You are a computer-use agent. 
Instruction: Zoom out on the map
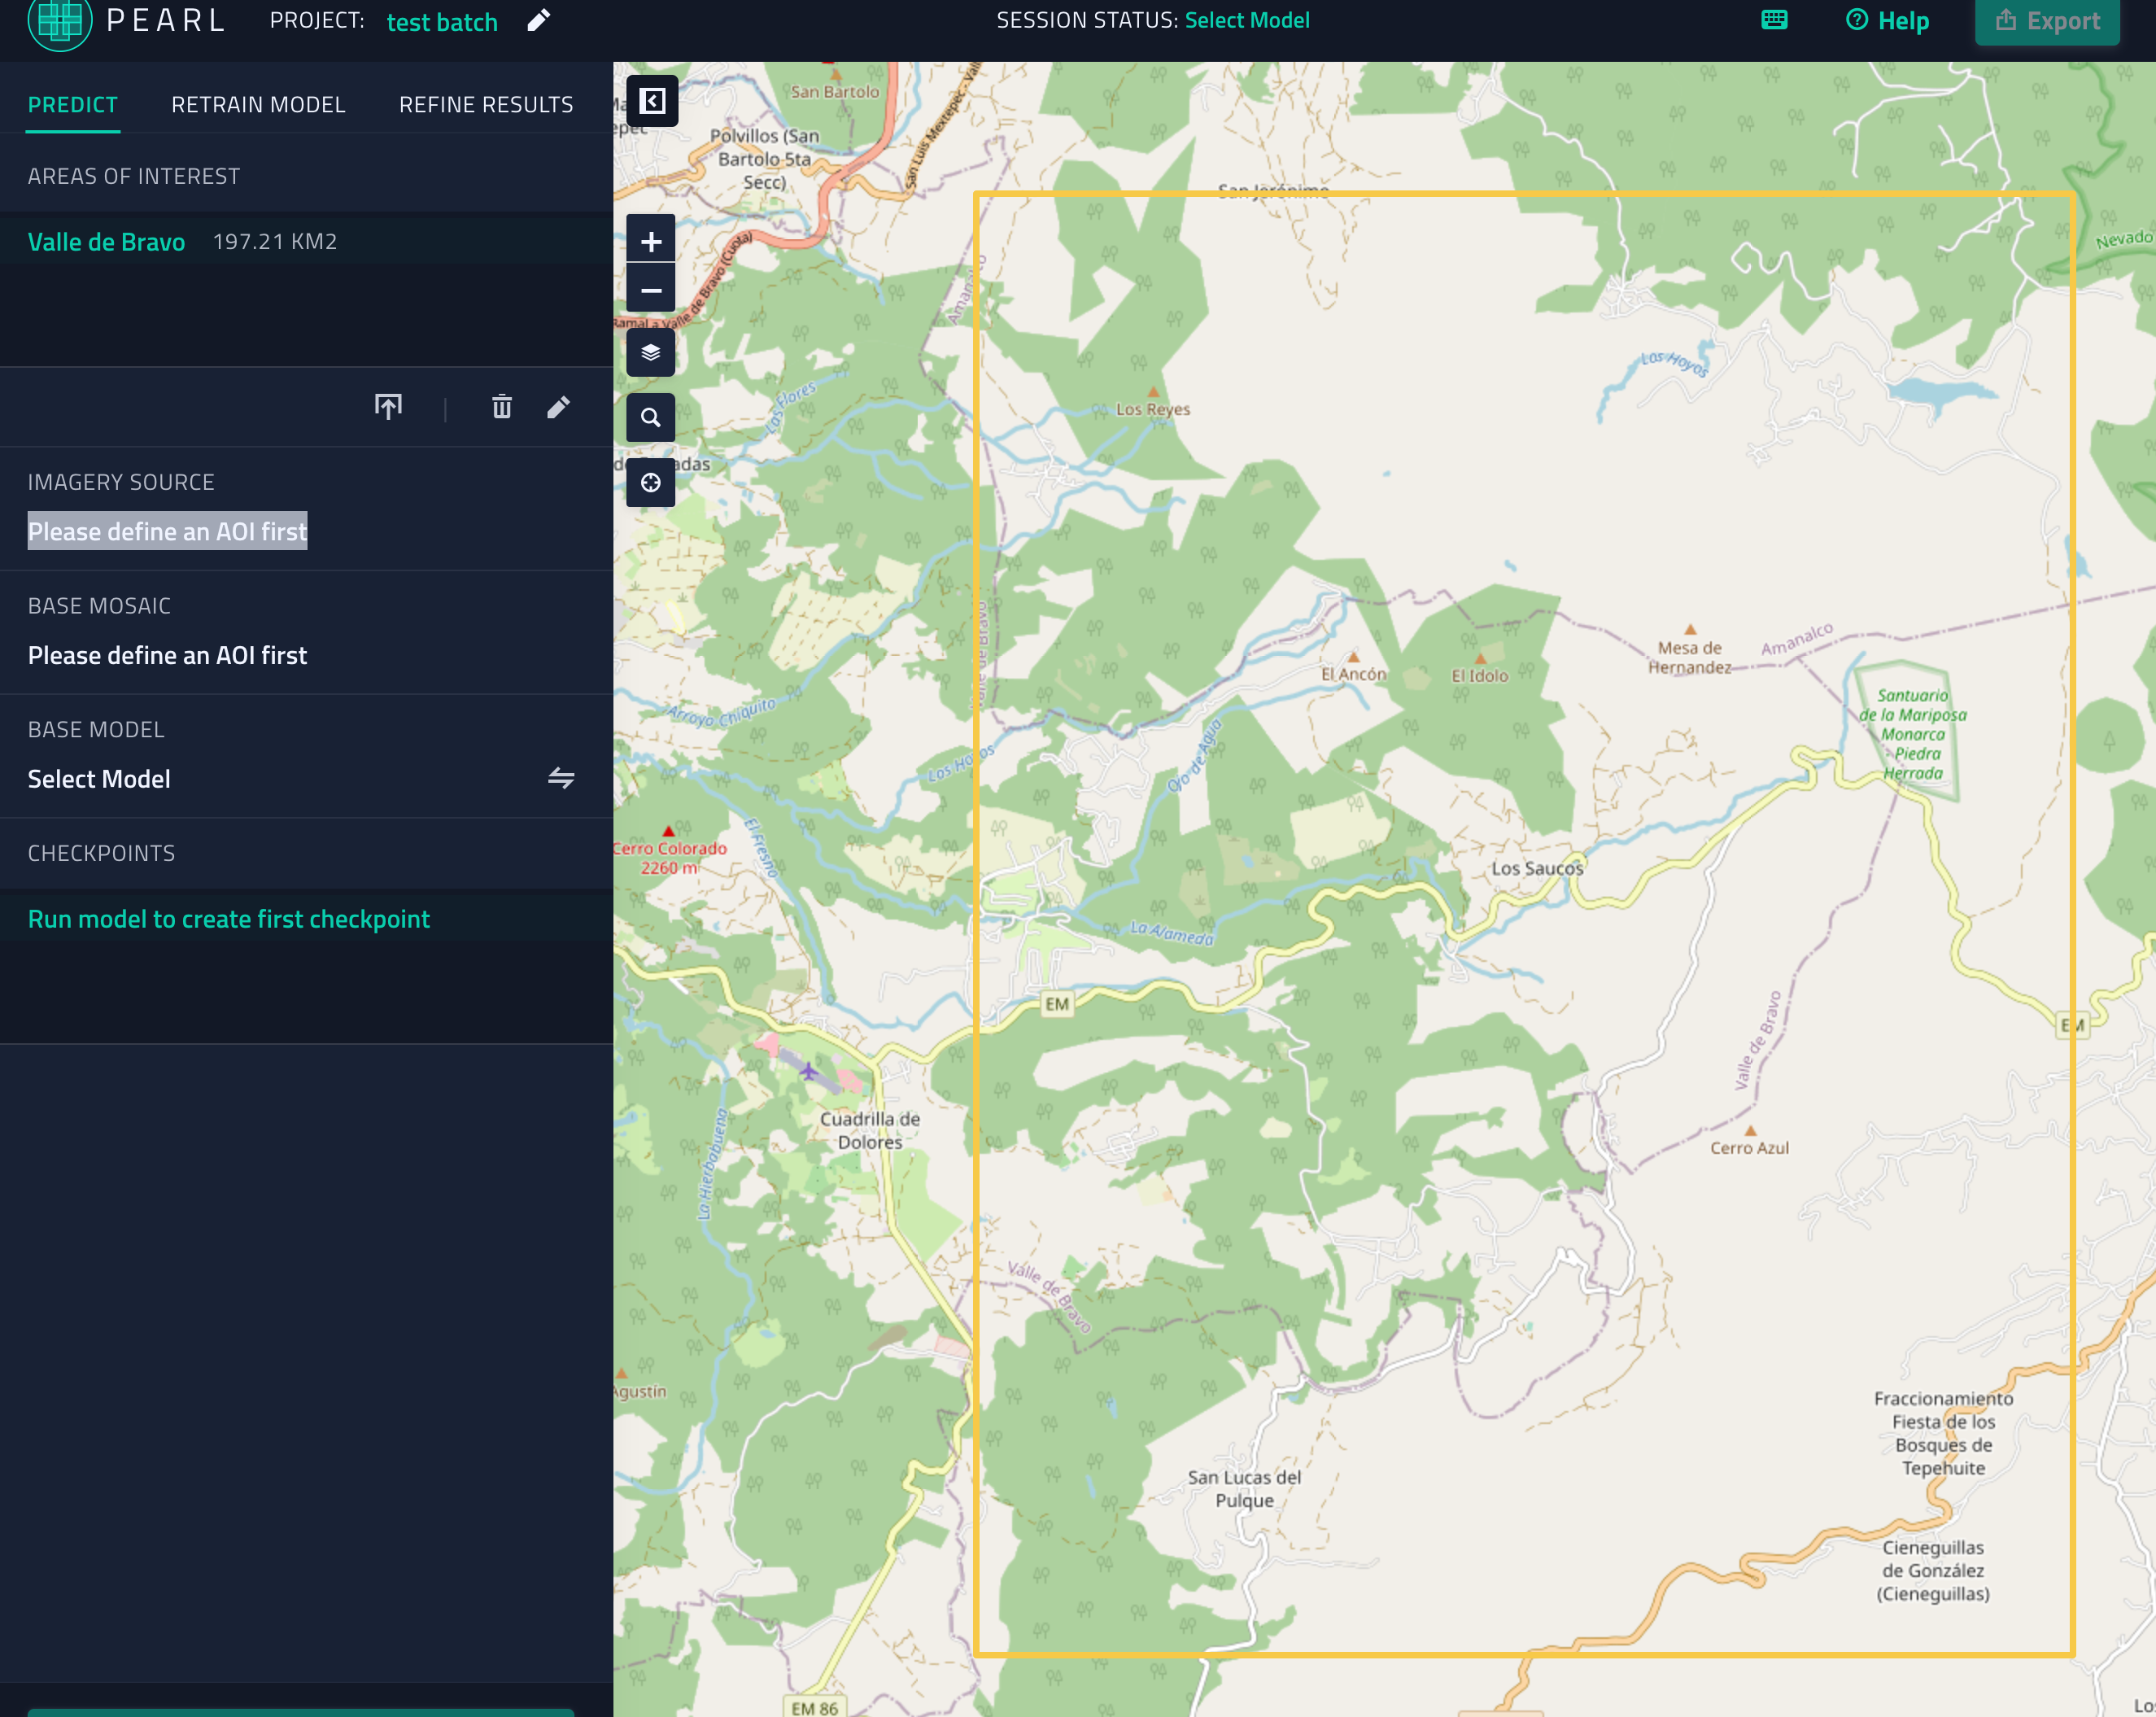pyautogui.click(x=651, y=291)
